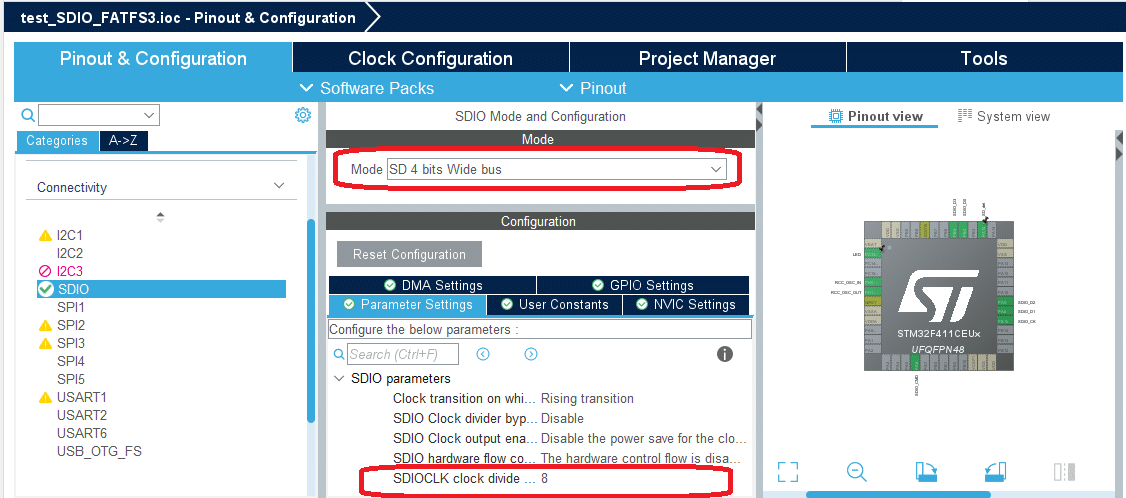Show parameter information icon
This screenshot has height=498, width=1126.
point(725,354)
